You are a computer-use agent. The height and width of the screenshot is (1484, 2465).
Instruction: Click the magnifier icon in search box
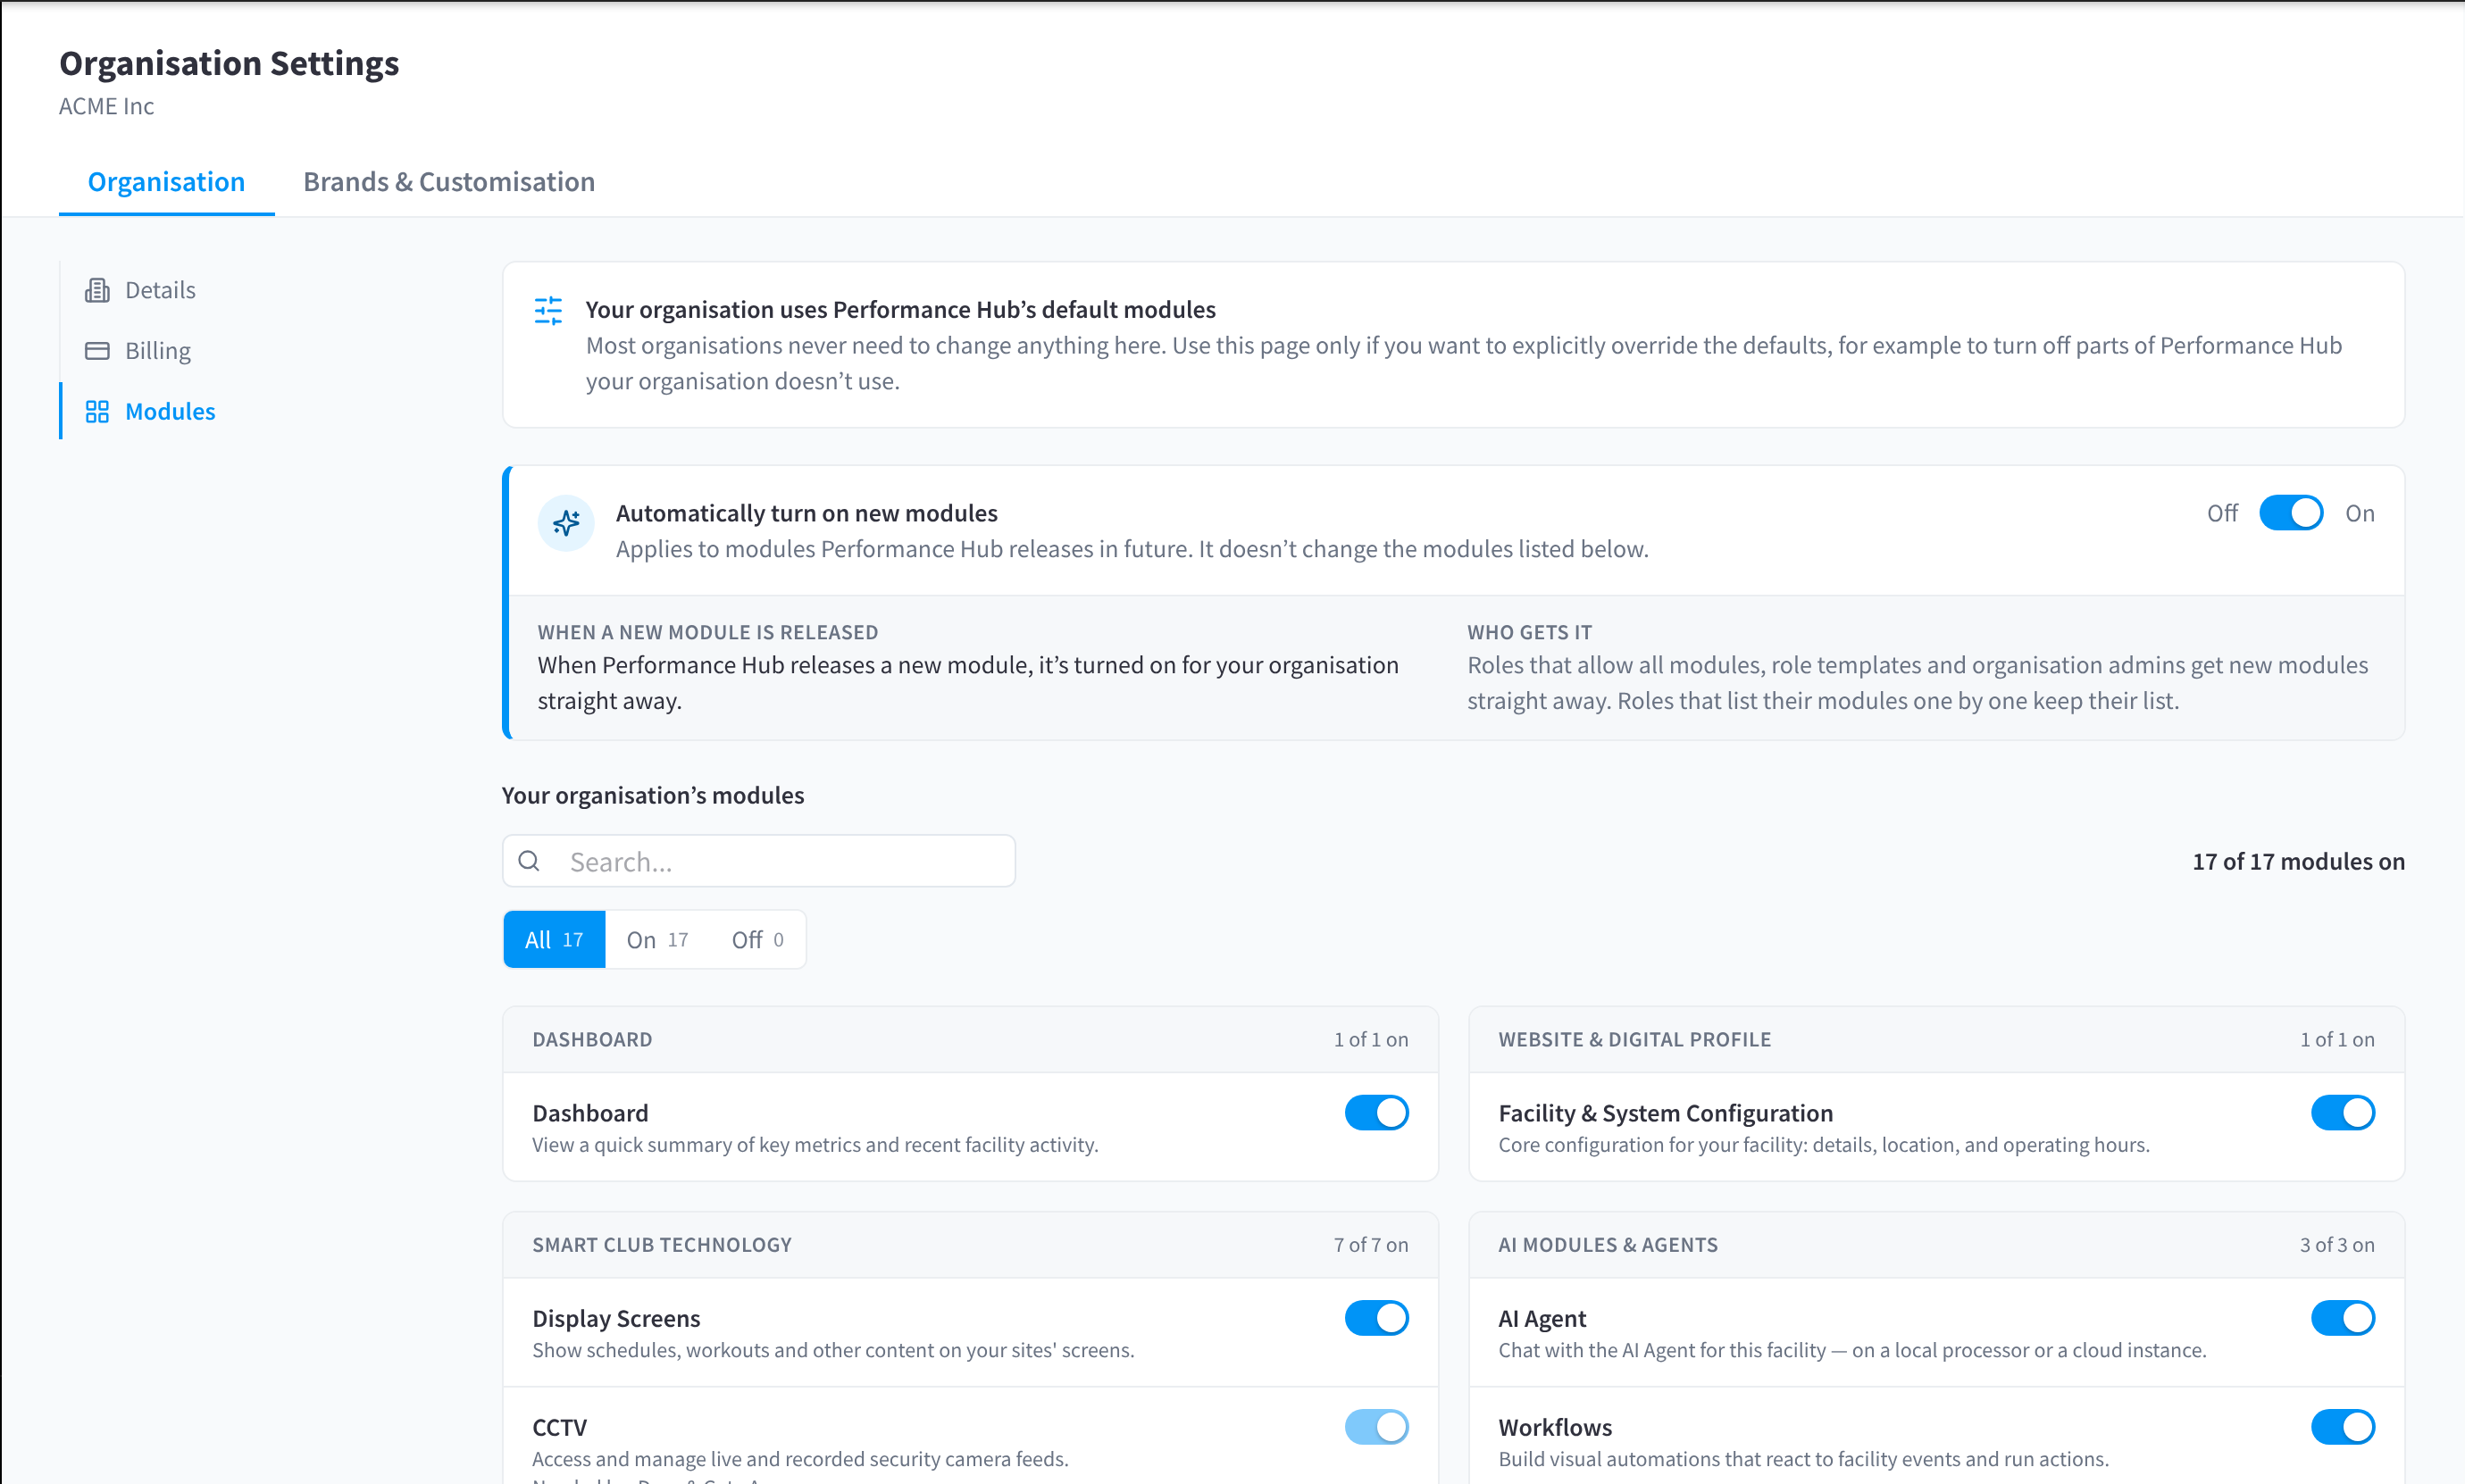click(529, 861)
